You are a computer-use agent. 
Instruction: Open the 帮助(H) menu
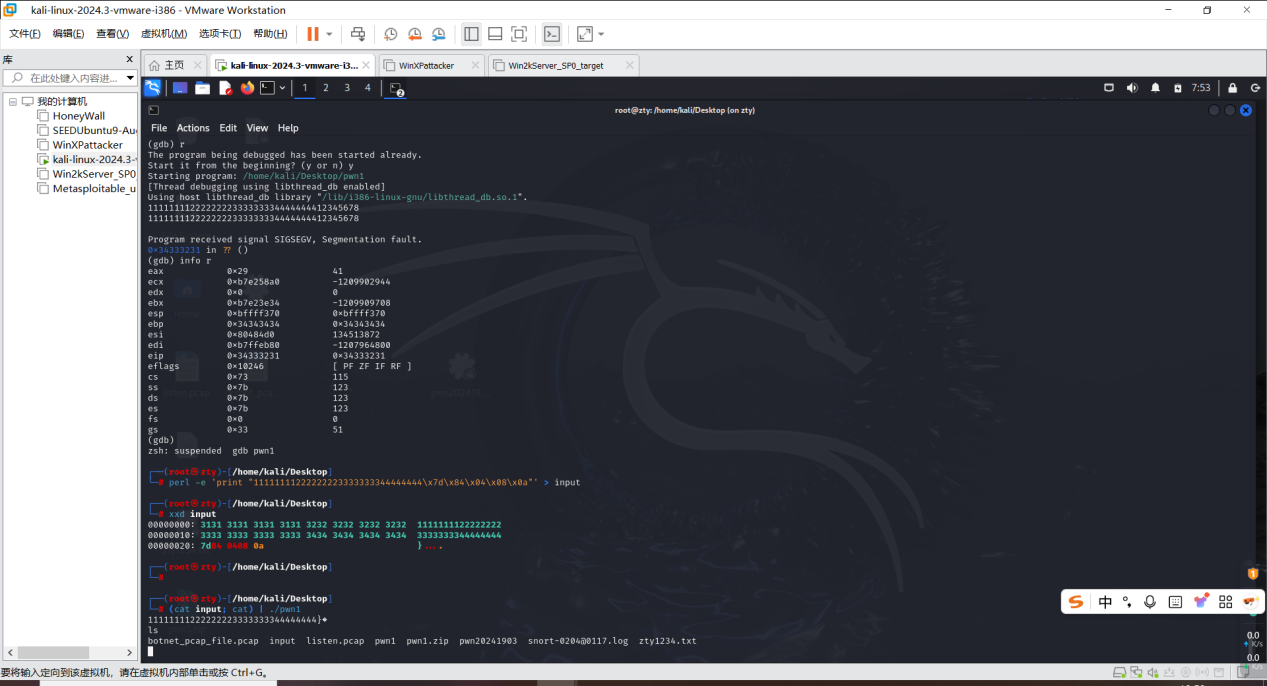point(270,34)
